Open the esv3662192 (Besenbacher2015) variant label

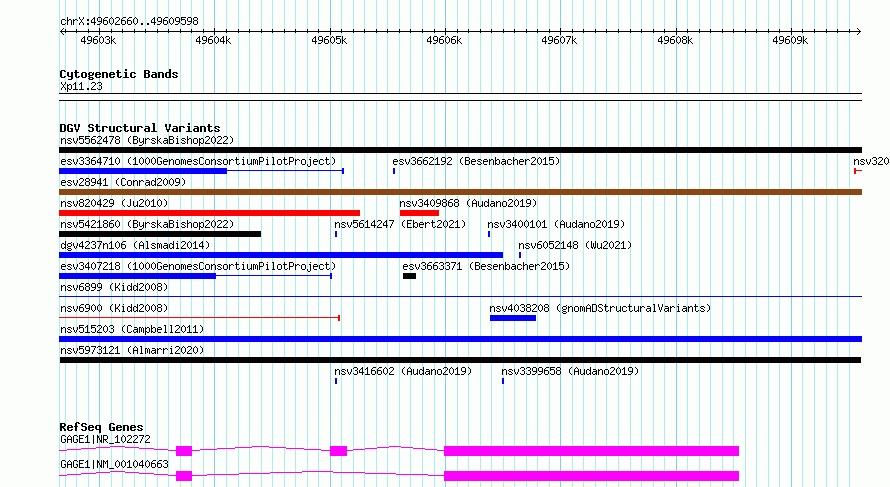[x=476, y=161]
